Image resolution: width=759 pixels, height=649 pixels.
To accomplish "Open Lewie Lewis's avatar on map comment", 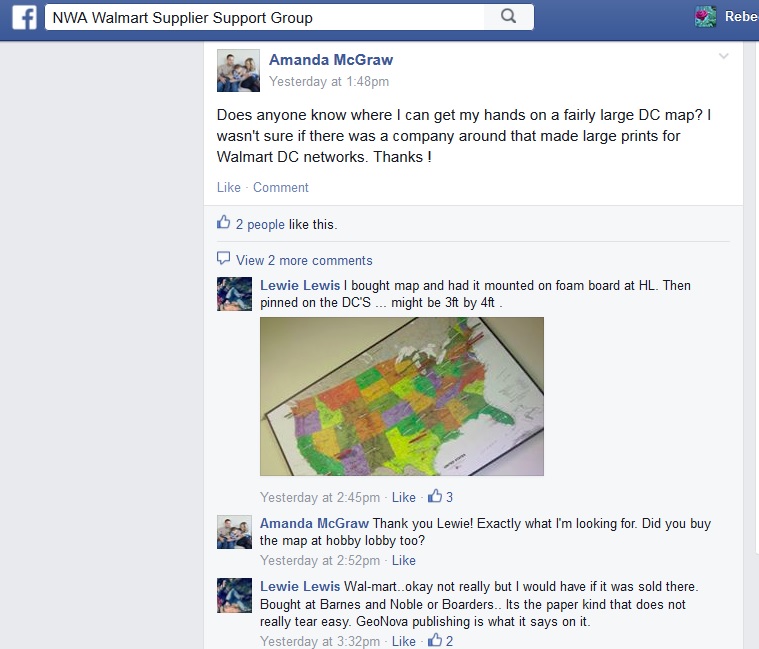I will pos(234,294).
